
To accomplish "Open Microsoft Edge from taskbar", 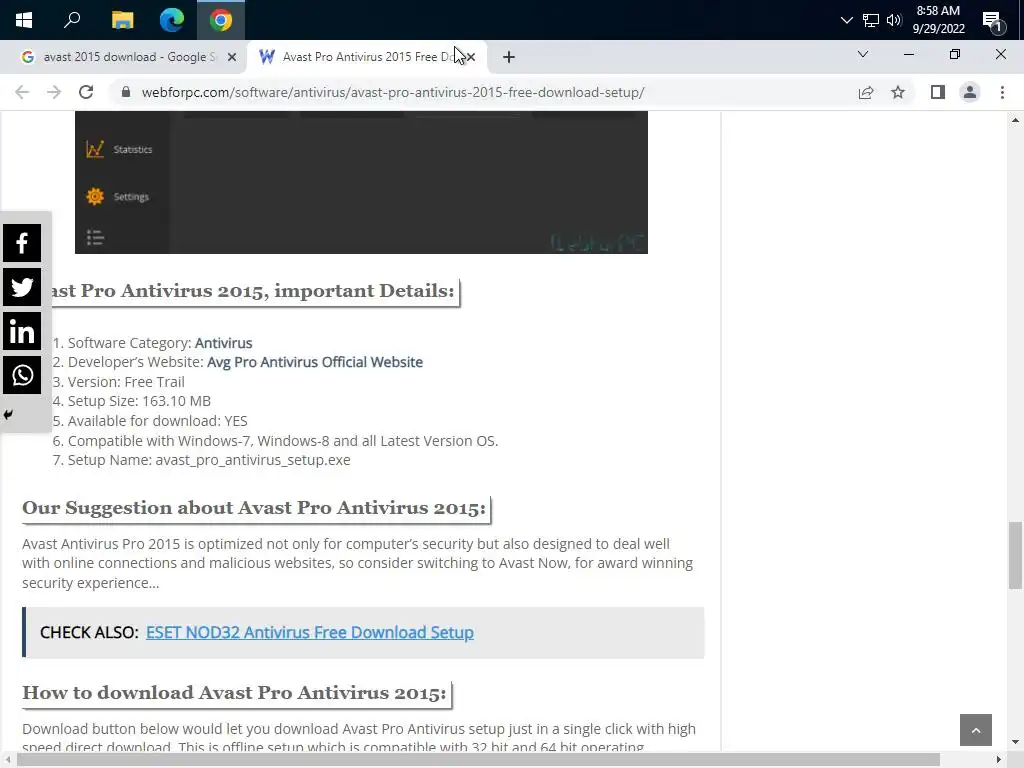I will point(172,20).
